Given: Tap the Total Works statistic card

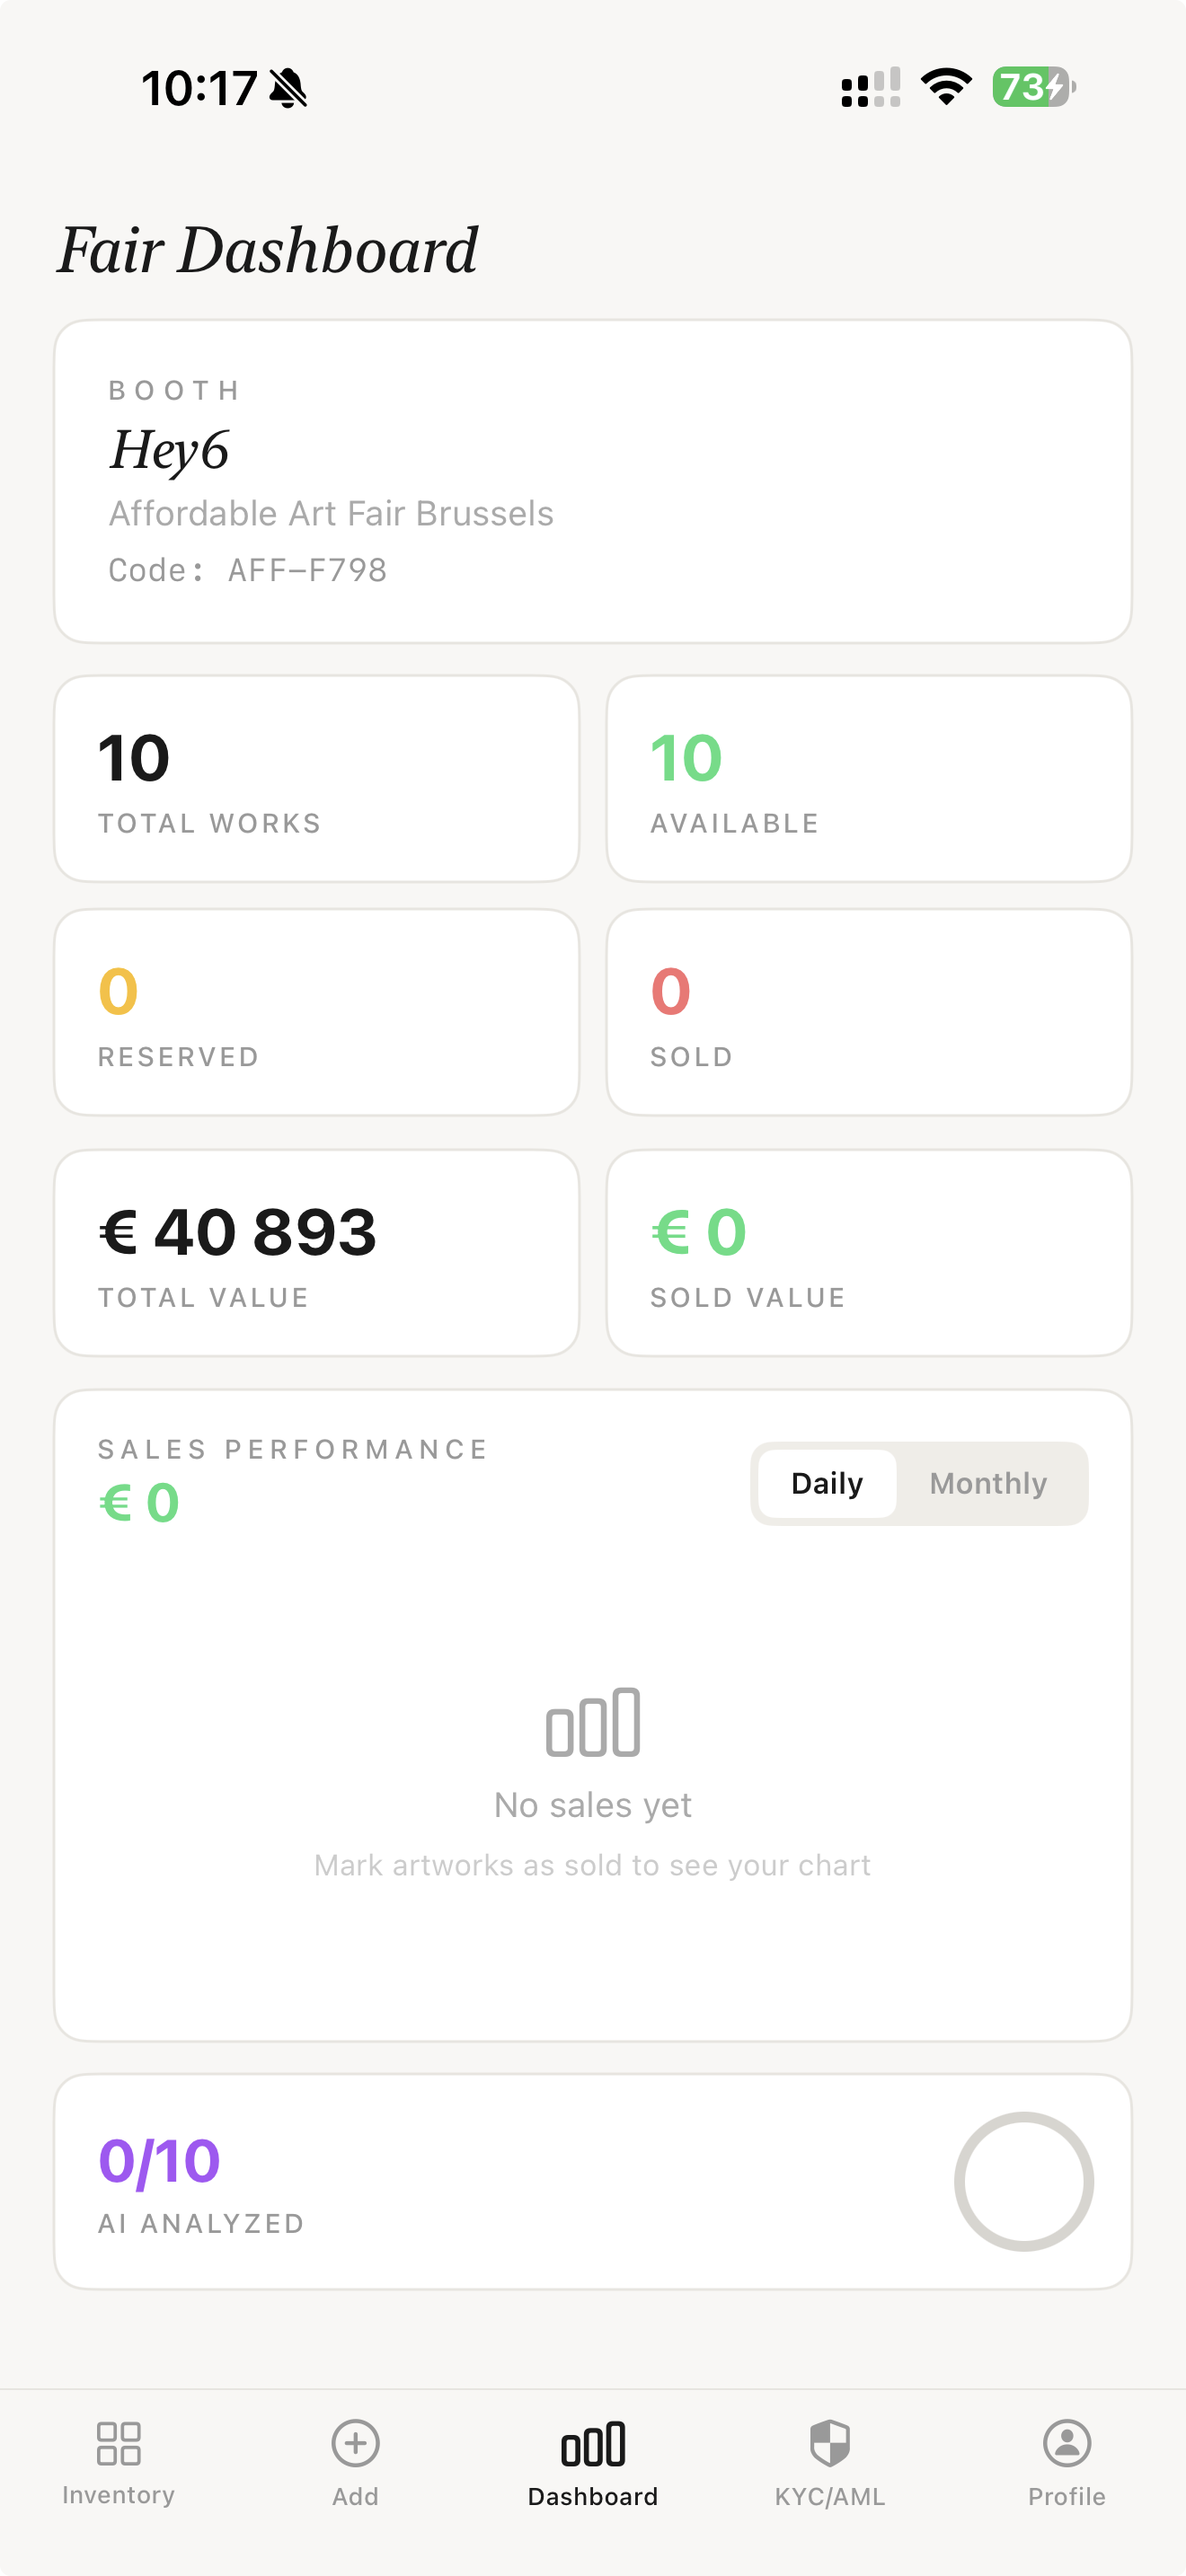Looking at the screenshot, I should tap(316, 779).
